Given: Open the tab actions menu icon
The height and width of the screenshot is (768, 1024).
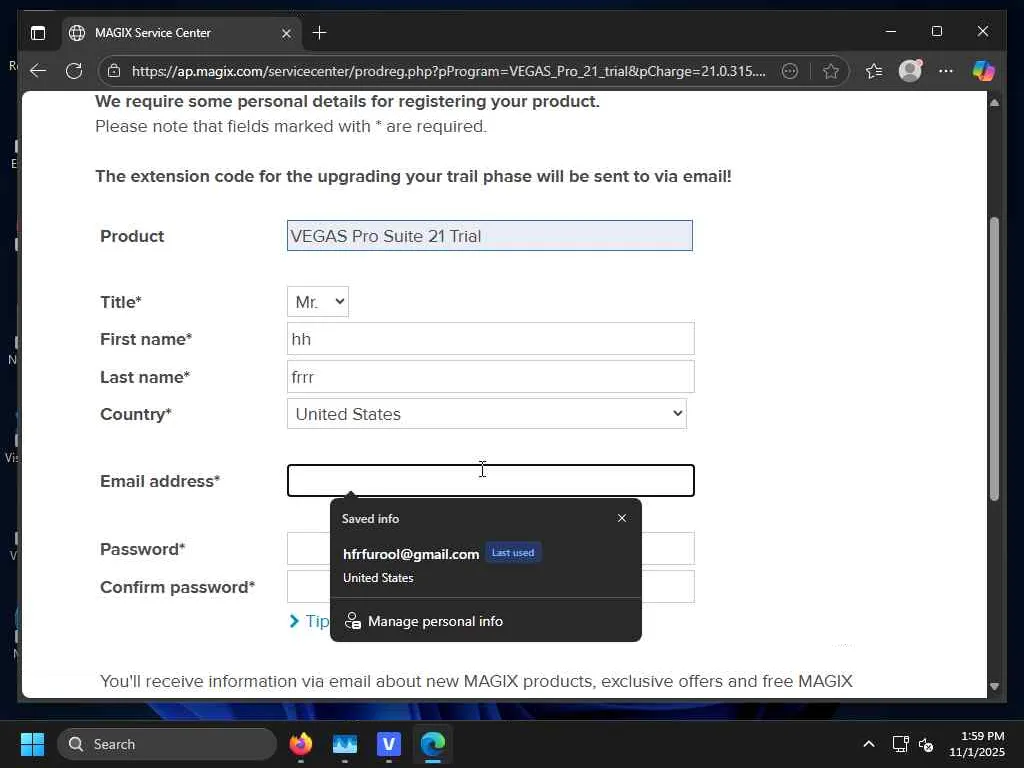Looking at the screenshot, I should pyautogui.click(x=38, y=33).
